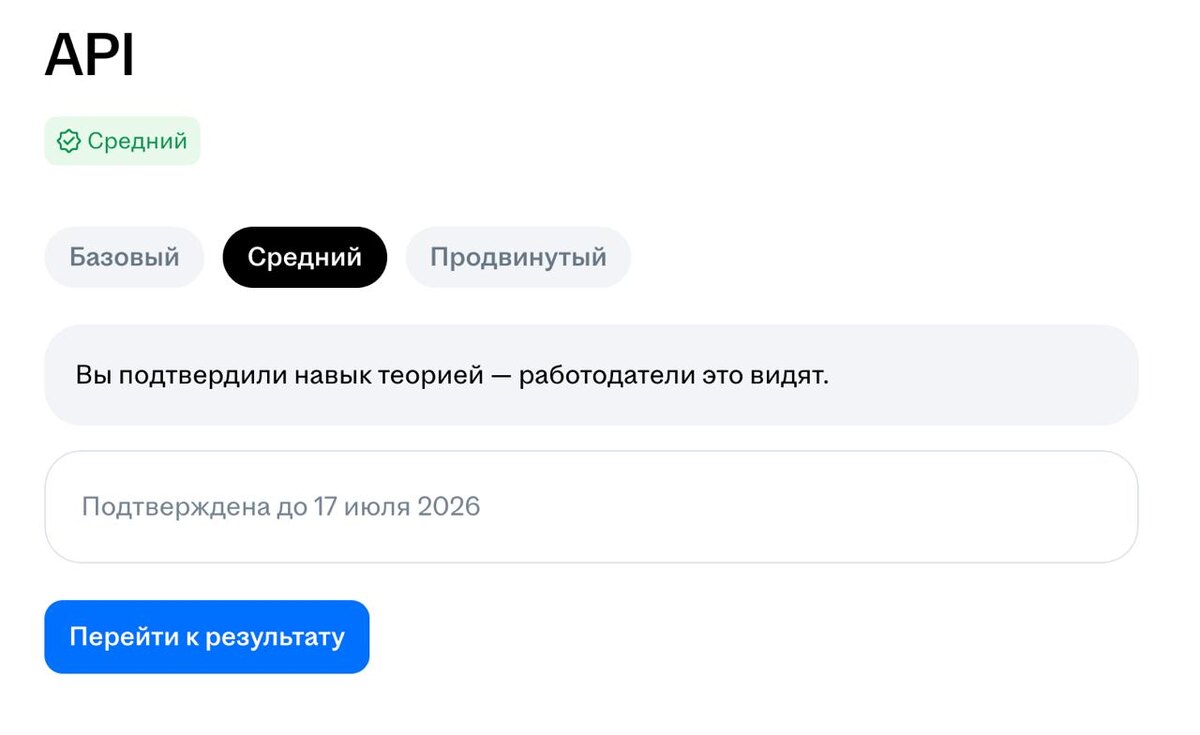
Task: Select the black Средний toggle pill
Action: click(304, 257)
